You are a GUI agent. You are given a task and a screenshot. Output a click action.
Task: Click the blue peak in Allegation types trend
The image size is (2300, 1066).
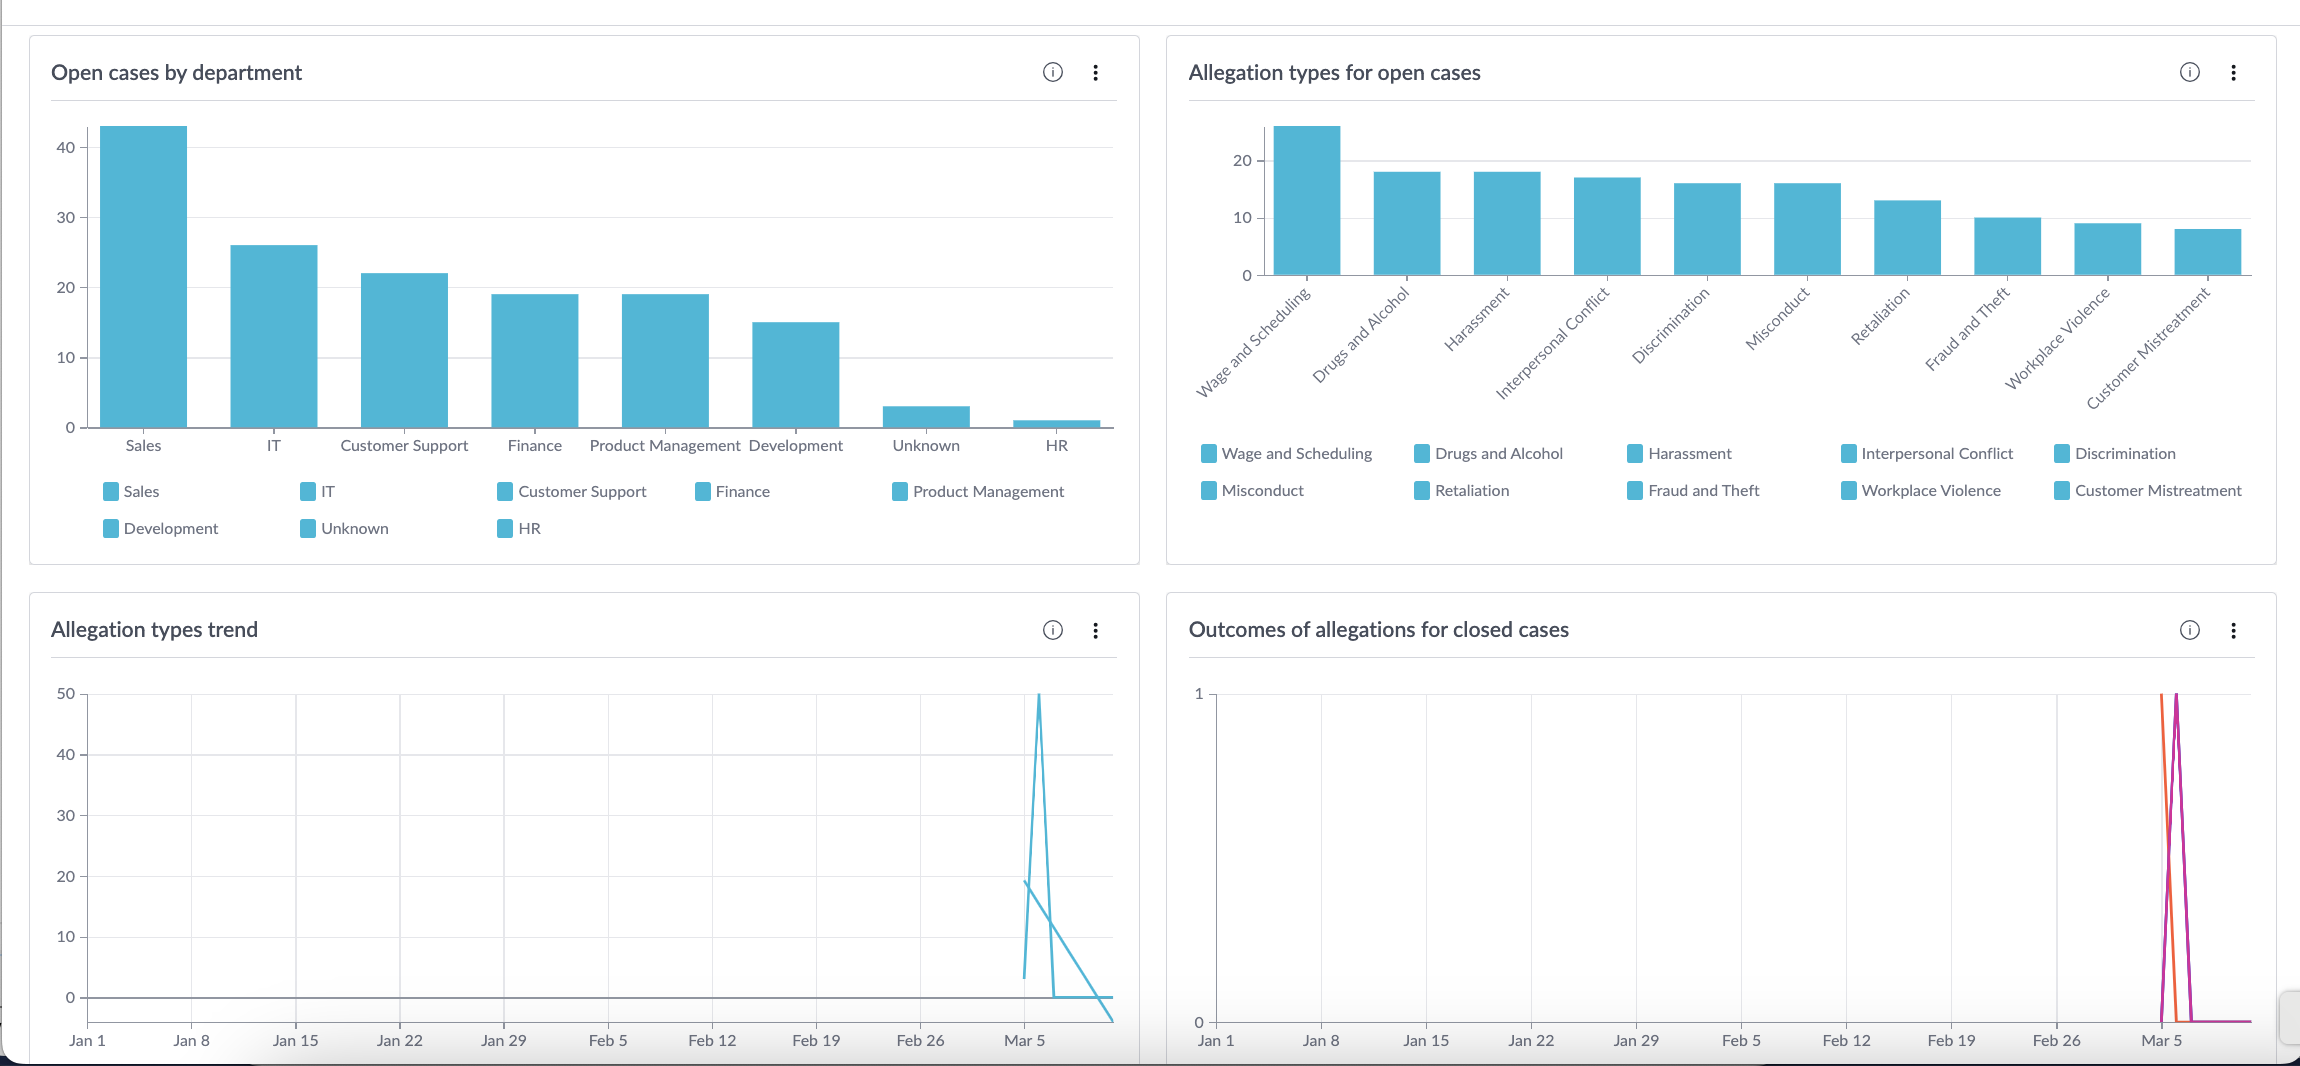(1039, 696)
